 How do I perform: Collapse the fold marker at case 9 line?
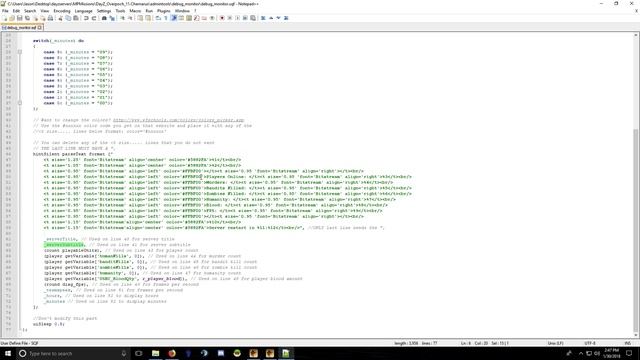[20, 52]
